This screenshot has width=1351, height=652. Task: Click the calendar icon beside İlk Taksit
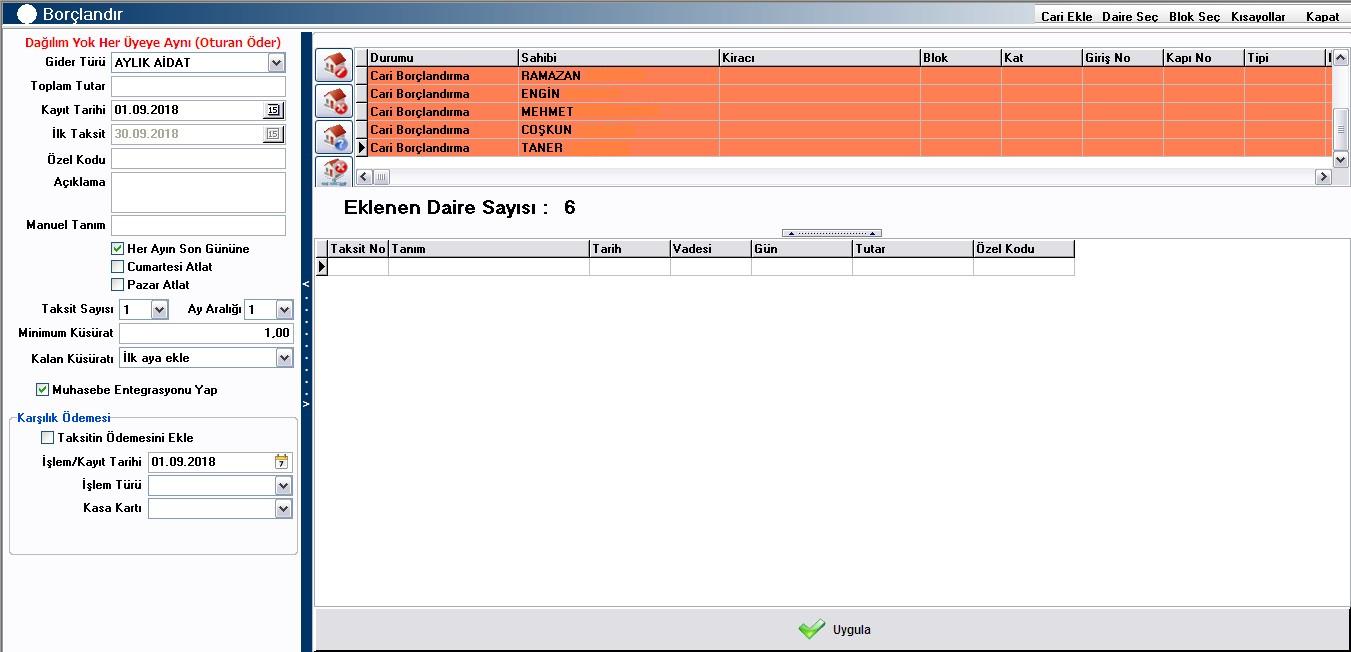click(273, 134)
